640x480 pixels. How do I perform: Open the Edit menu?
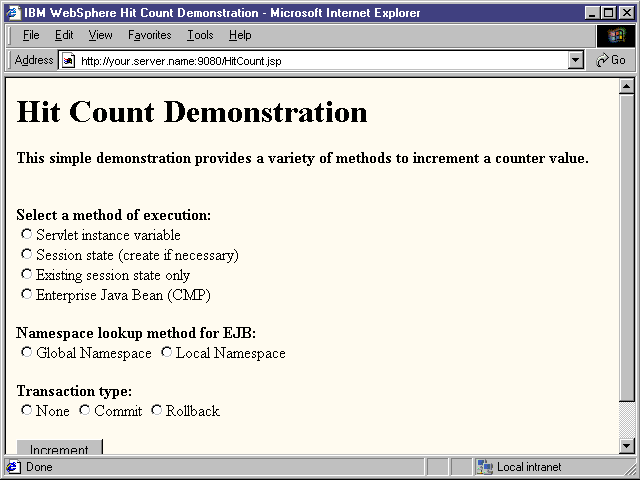64,35
